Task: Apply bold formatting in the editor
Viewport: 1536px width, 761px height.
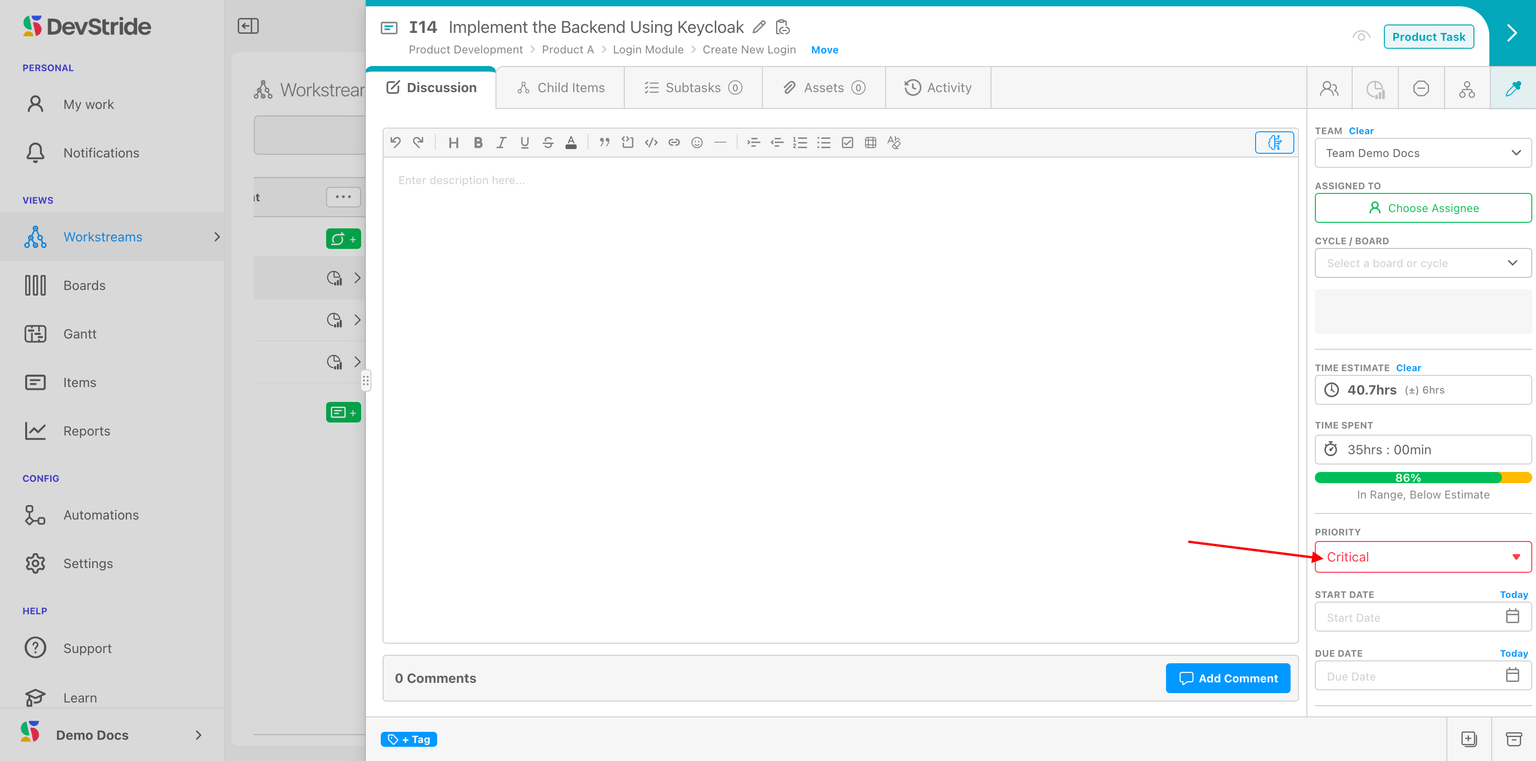Action: point(478,143)
